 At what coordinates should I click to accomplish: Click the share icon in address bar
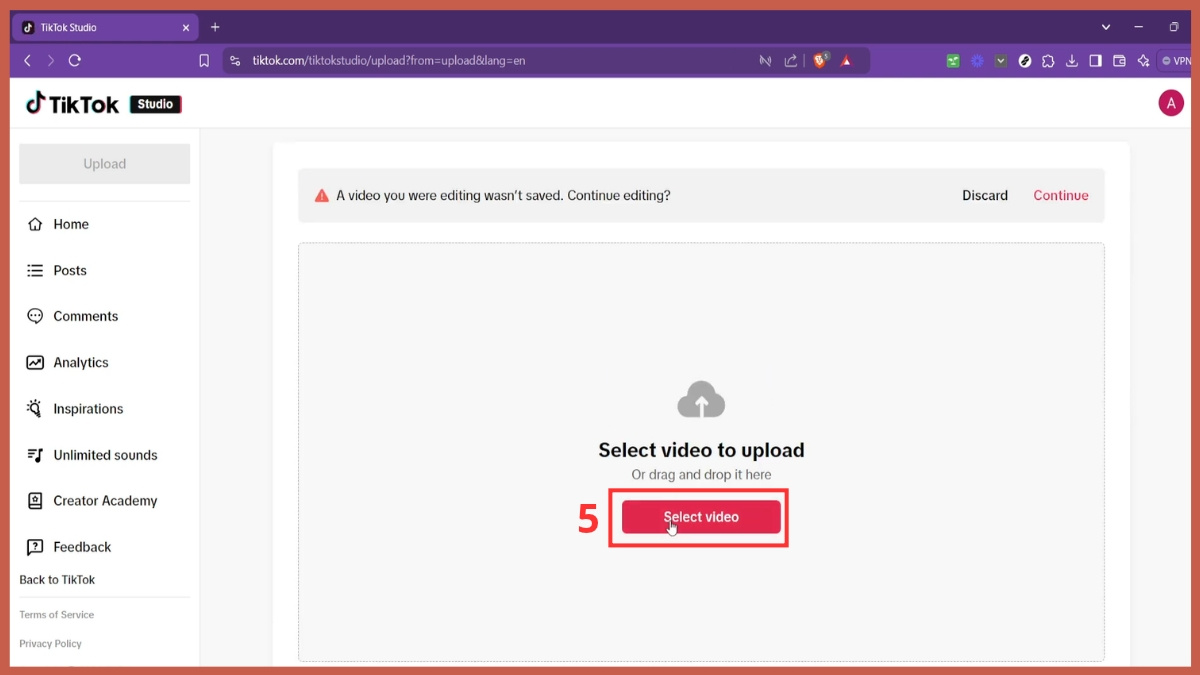click(791, 61)
